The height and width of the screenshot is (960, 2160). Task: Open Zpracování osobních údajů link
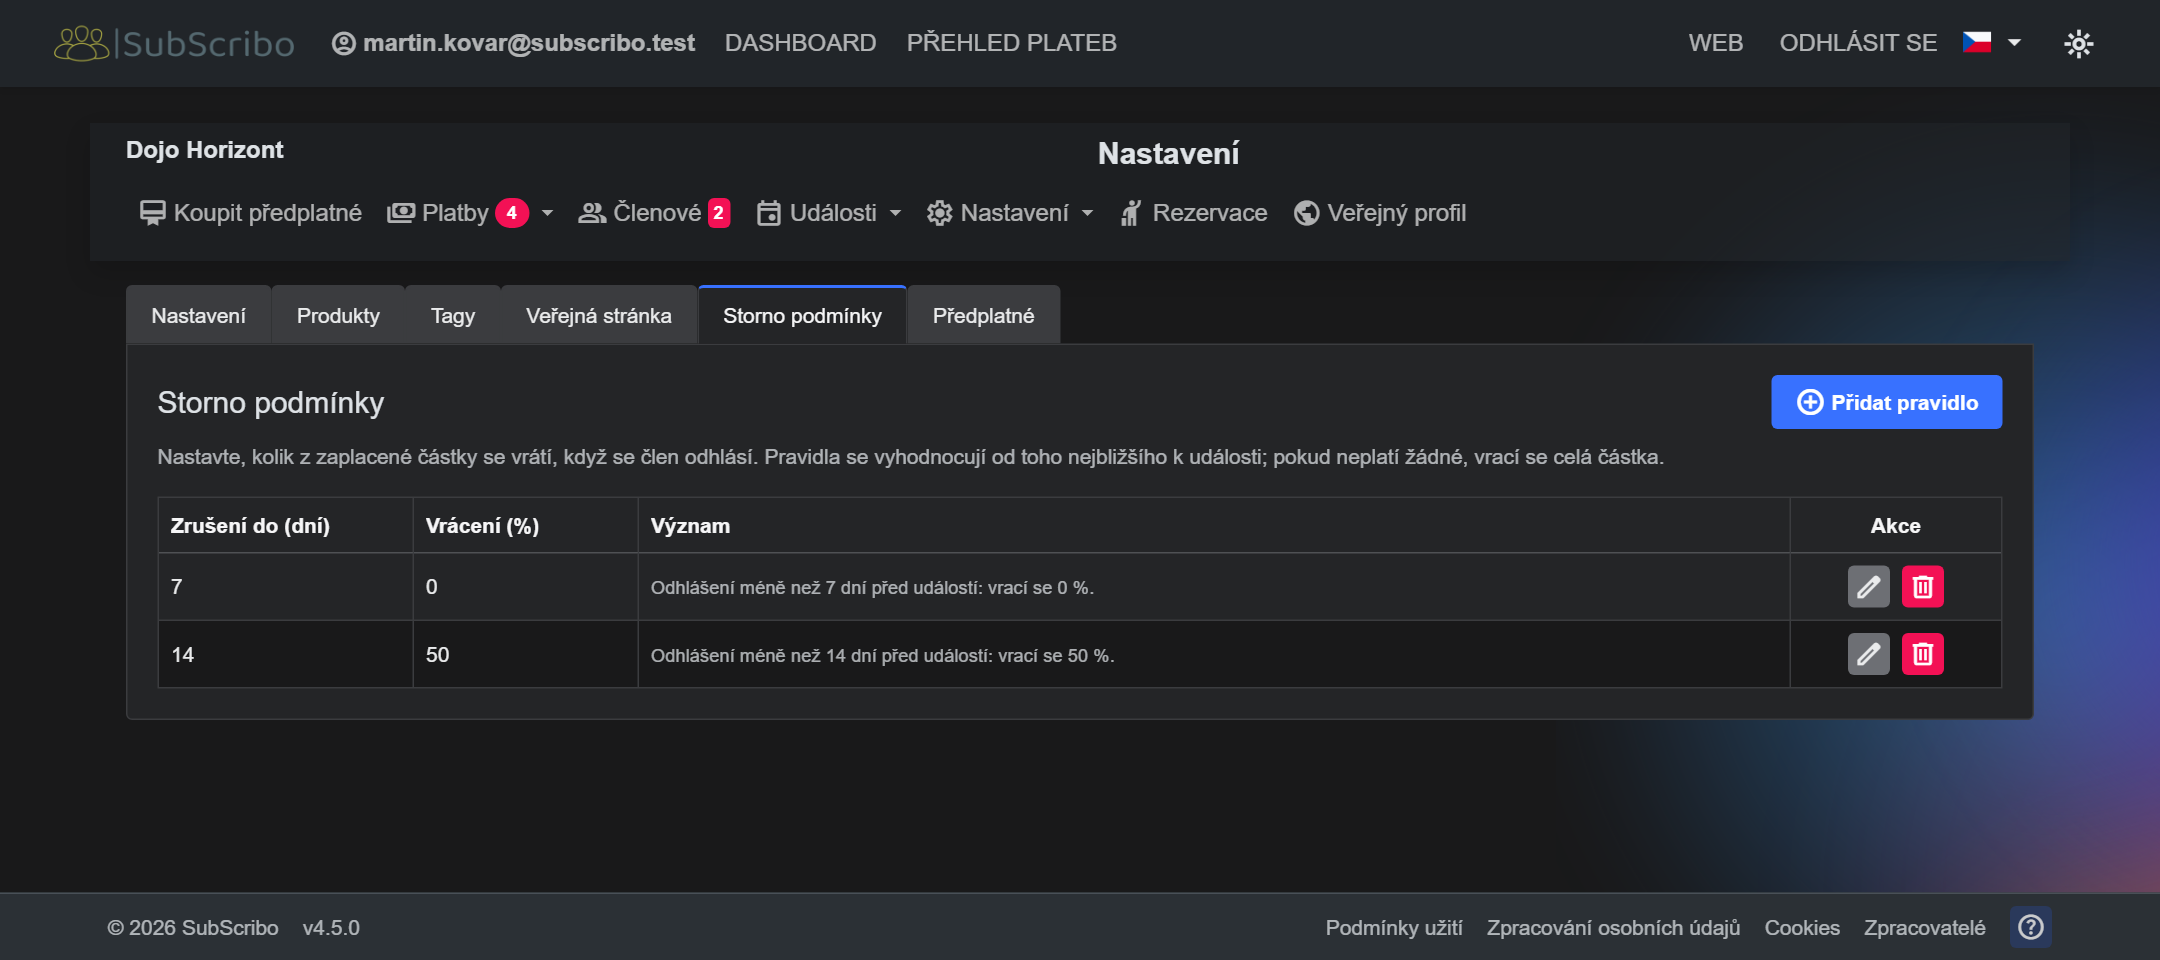1613,928
